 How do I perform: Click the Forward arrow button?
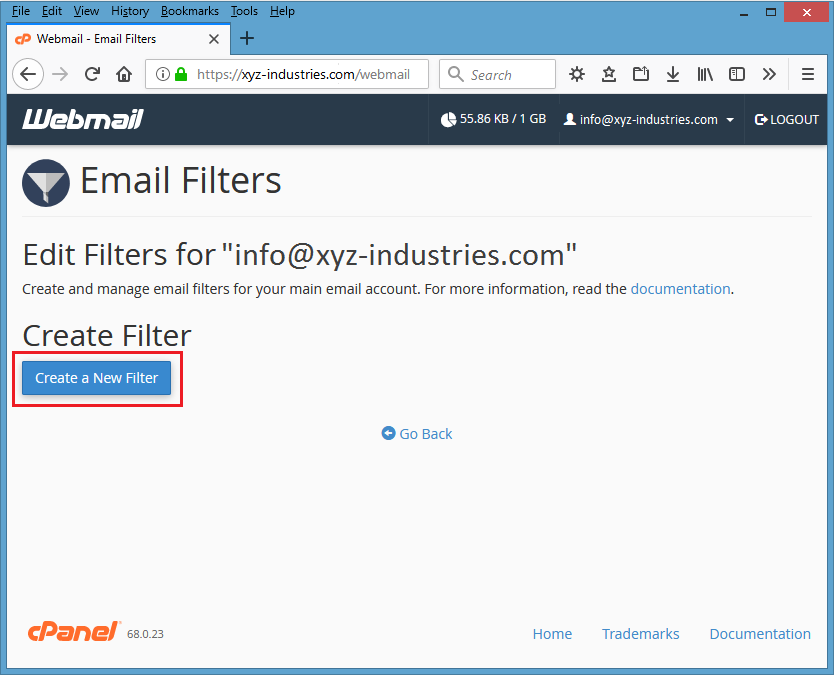[60, 74]
